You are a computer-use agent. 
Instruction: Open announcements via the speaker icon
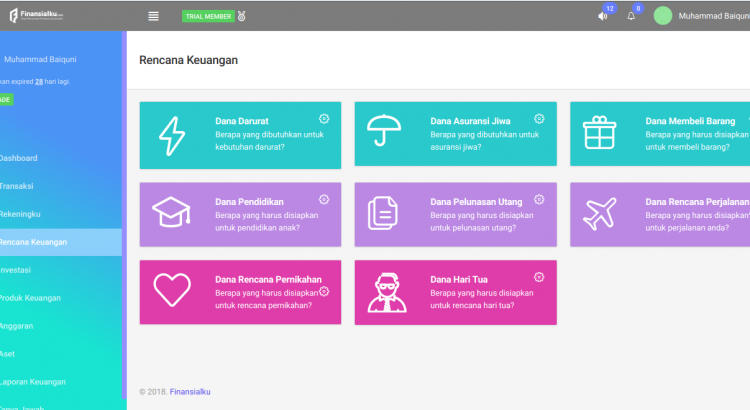(x=603, y=16)
